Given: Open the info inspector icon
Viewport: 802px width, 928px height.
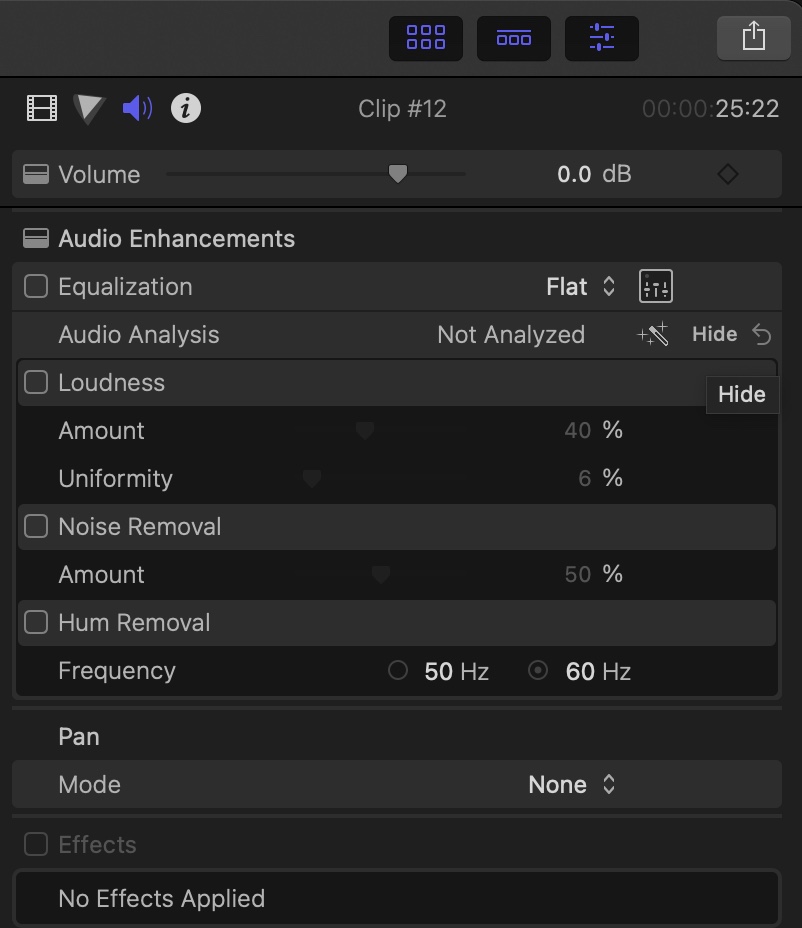Looking at the screenshot, I should 186,108.
